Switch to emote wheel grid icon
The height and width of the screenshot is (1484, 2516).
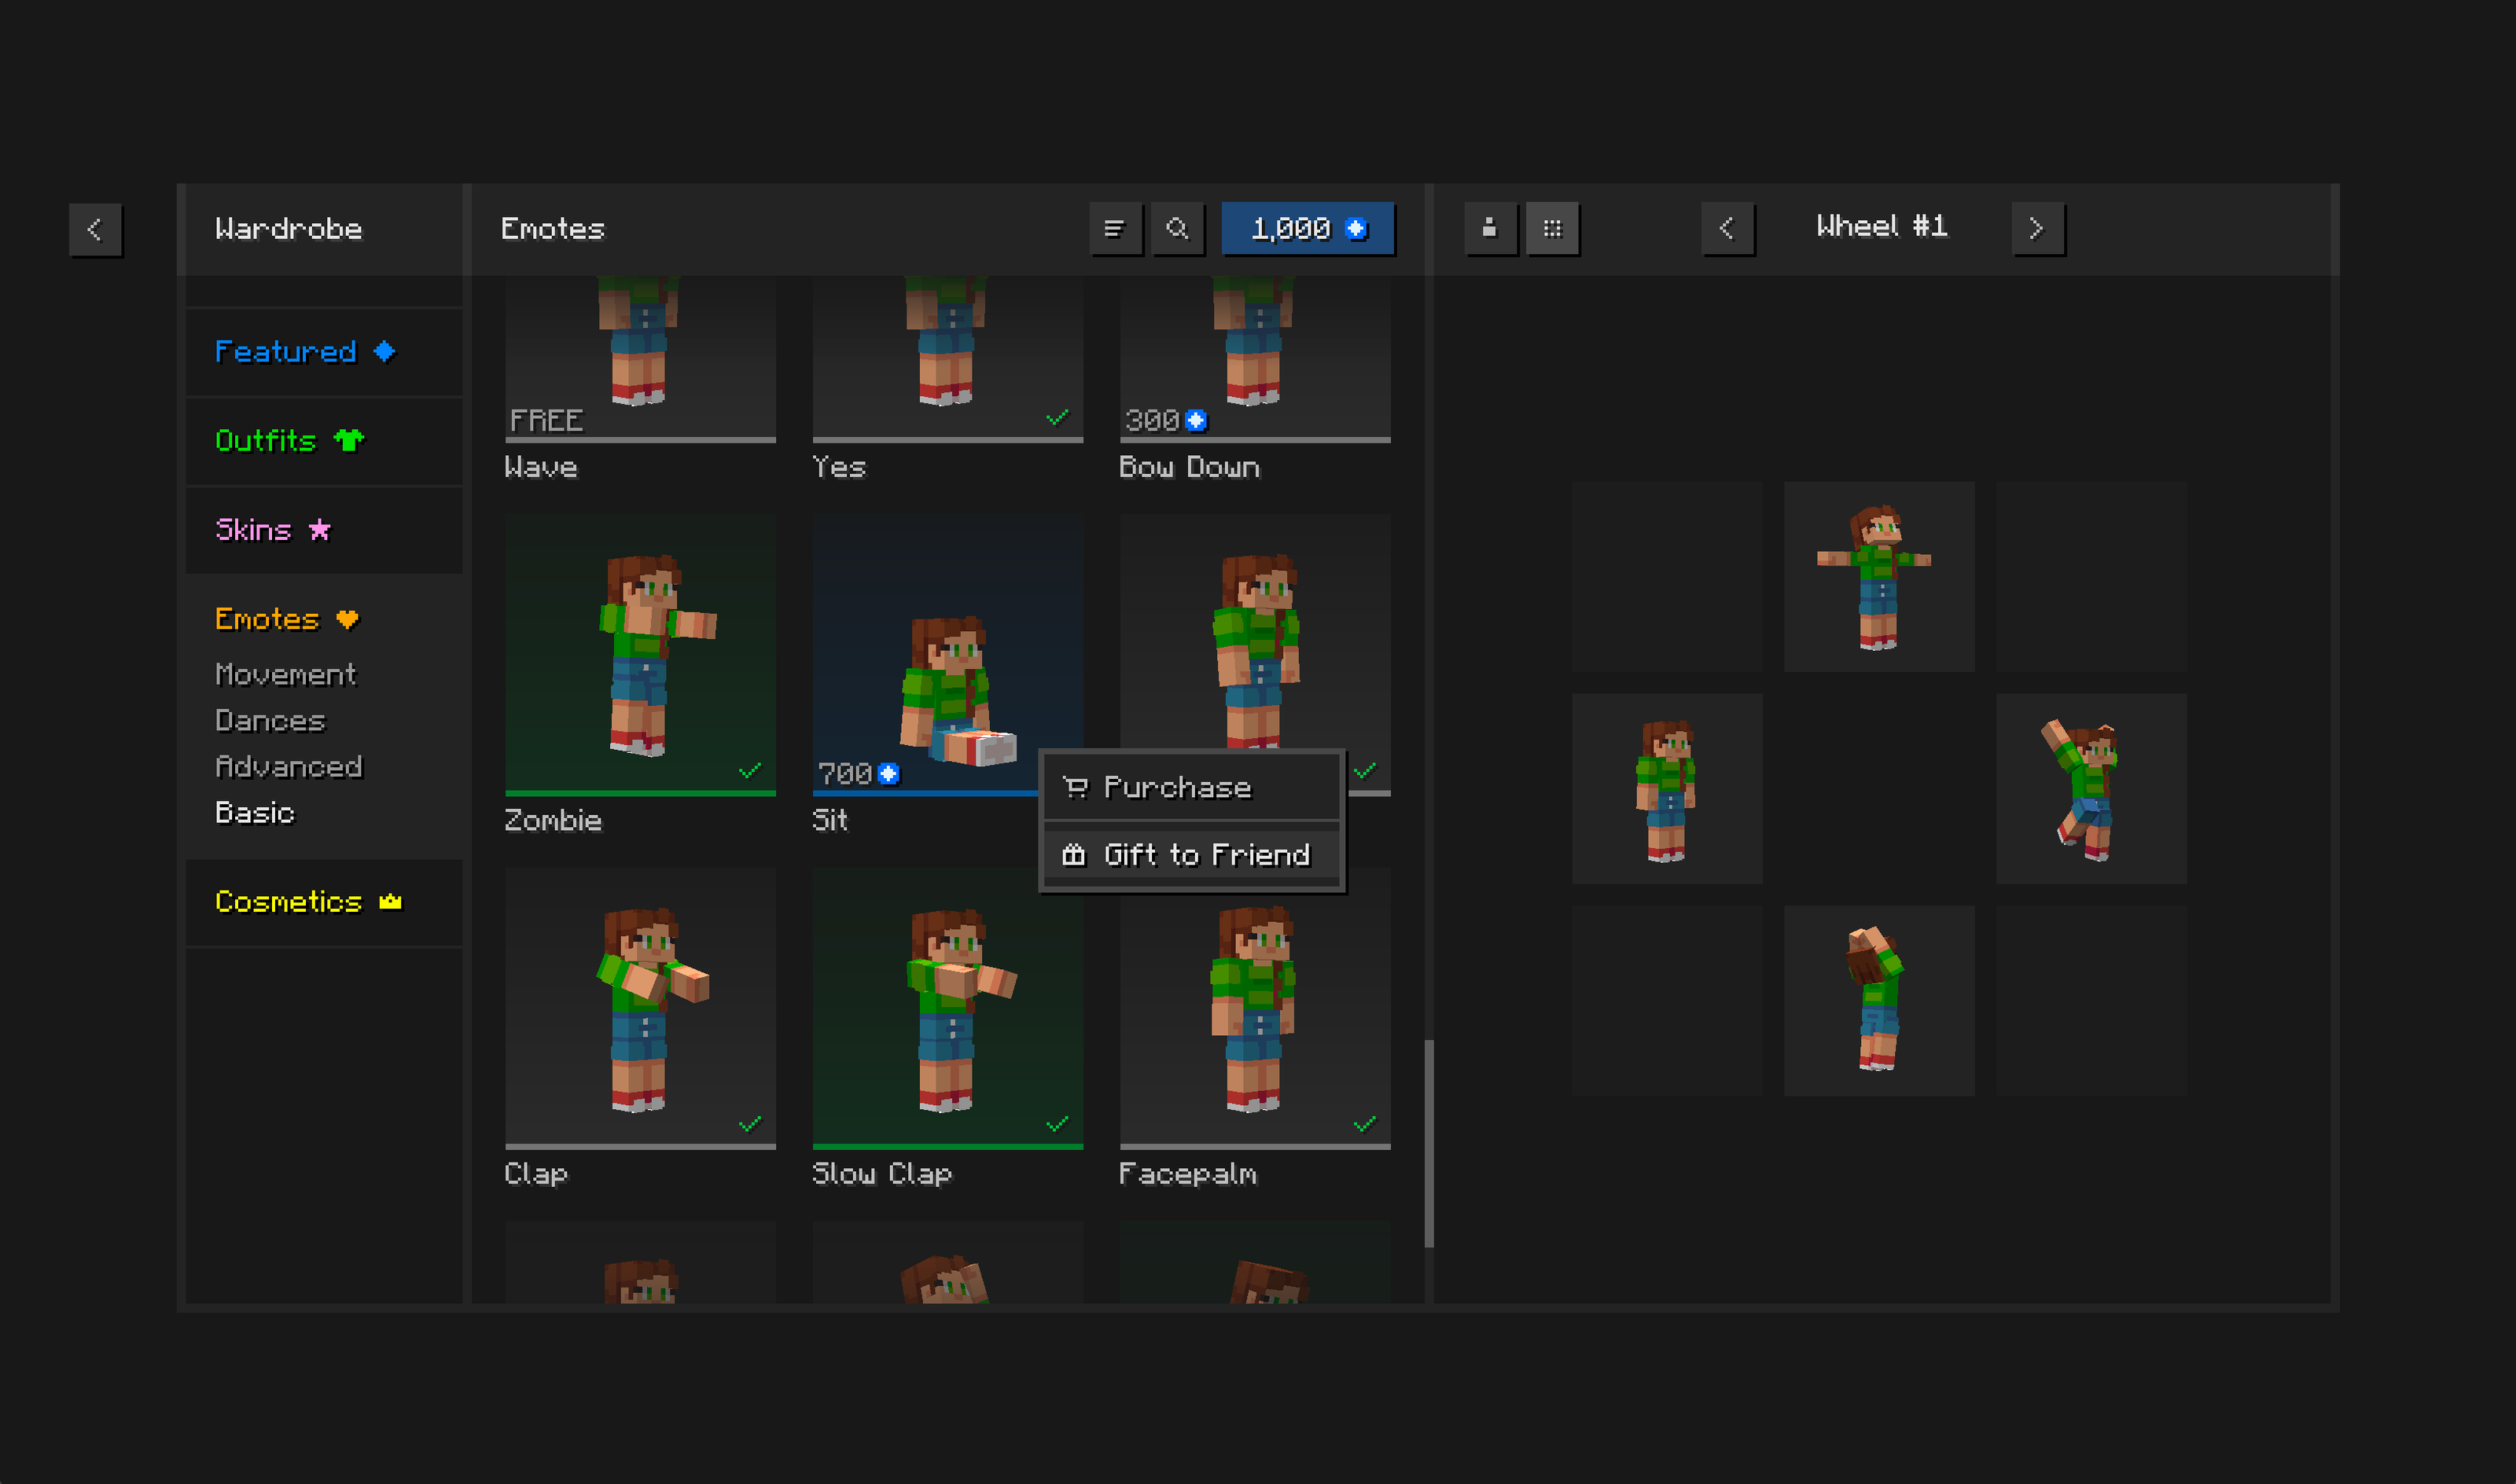coord(1552,229)
